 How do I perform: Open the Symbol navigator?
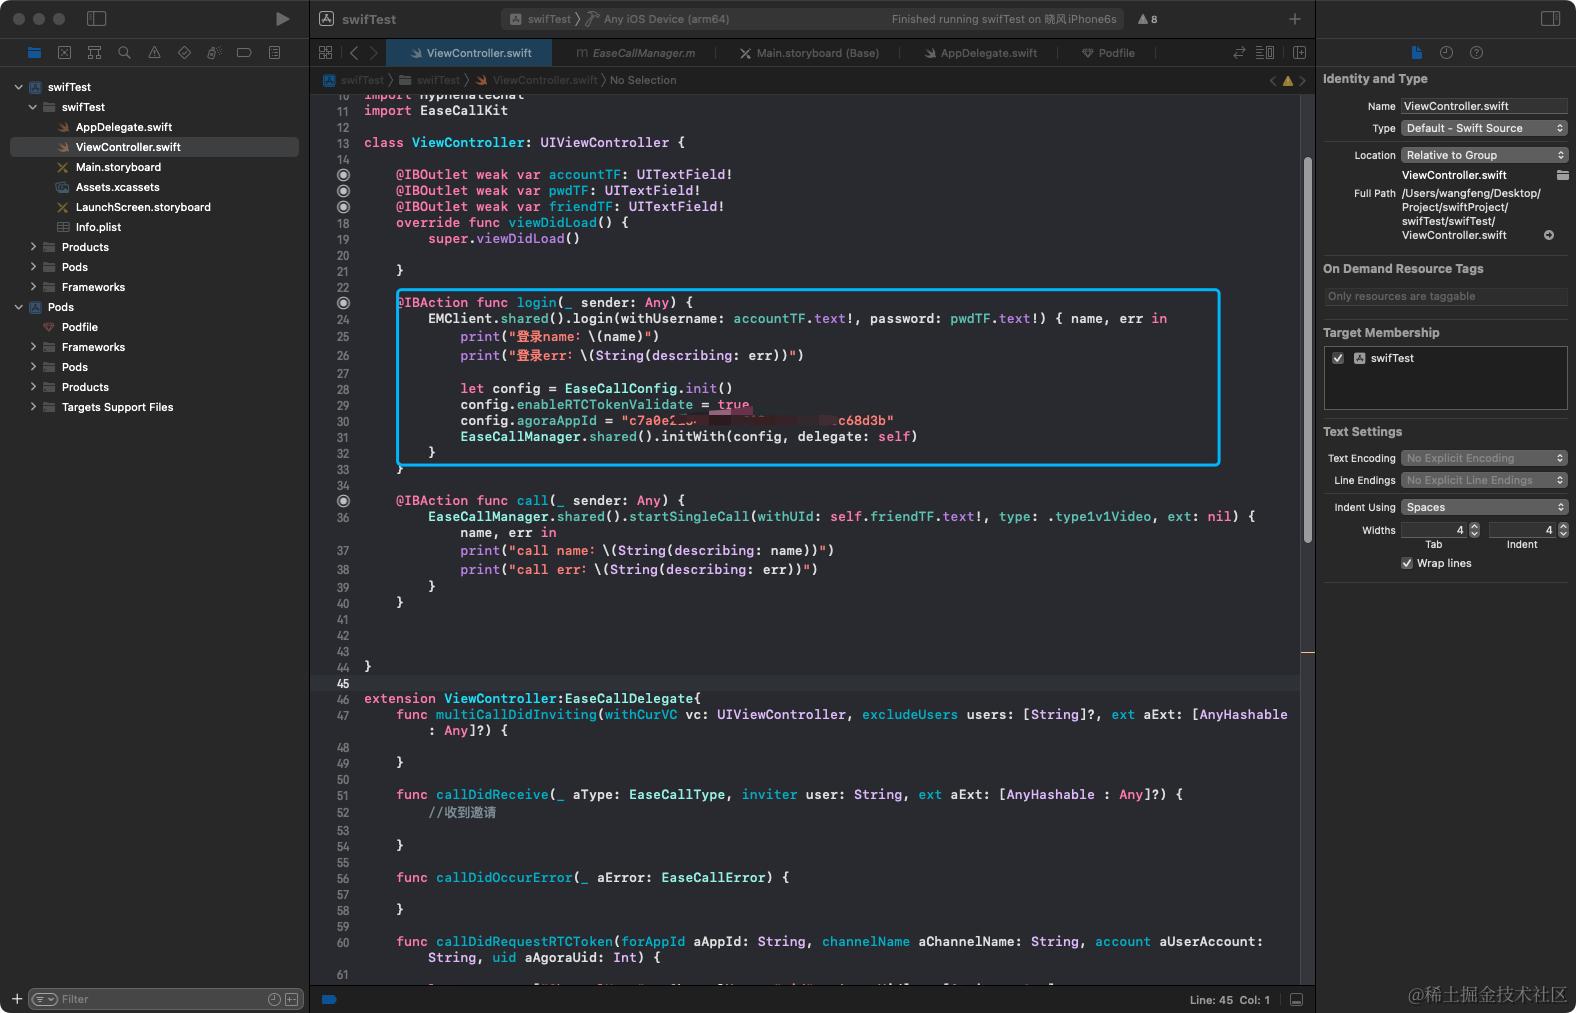(94, 53)
